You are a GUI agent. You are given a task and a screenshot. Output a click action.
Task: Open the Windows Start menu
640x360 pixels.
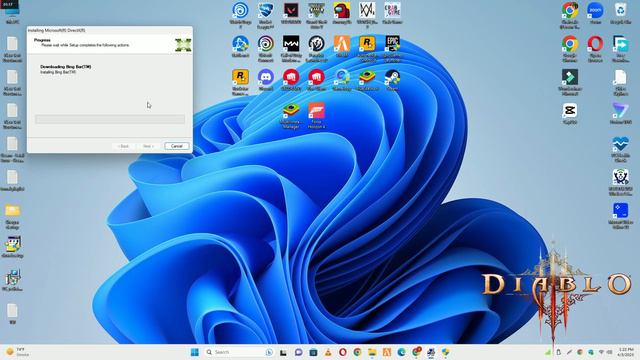pos(195,352)
